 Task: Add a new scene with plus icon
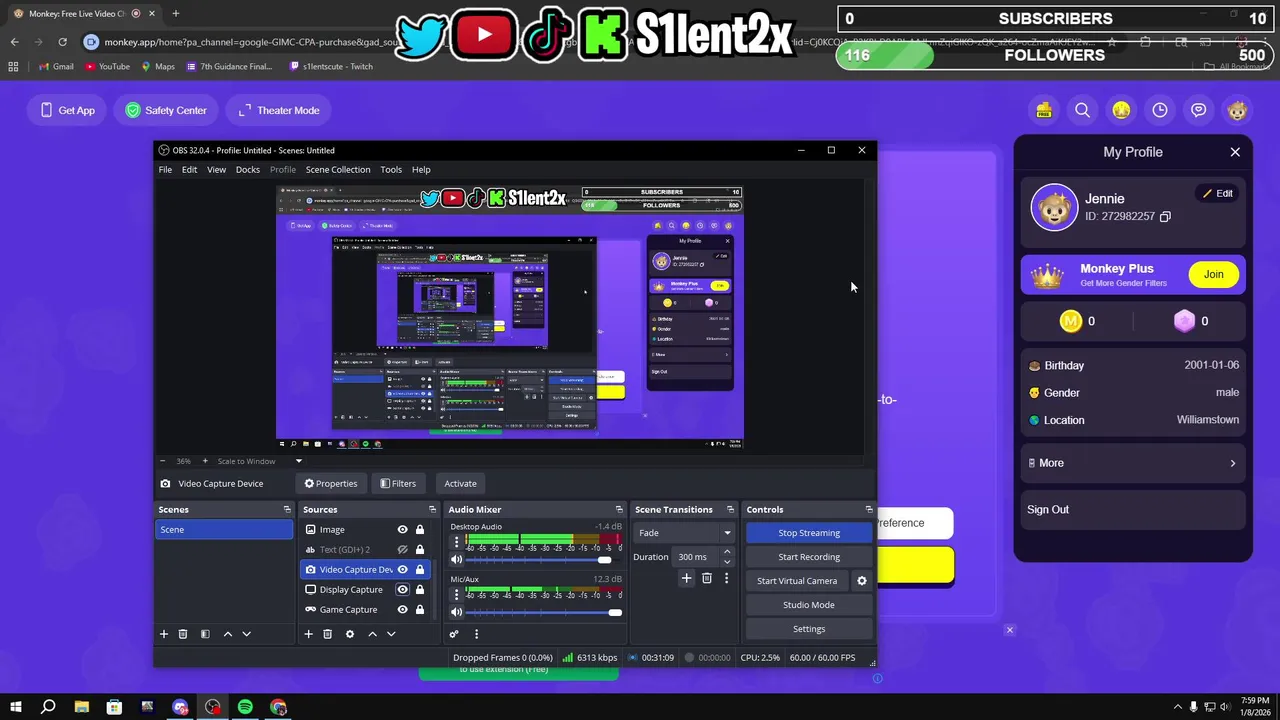(x=164, y=634)
